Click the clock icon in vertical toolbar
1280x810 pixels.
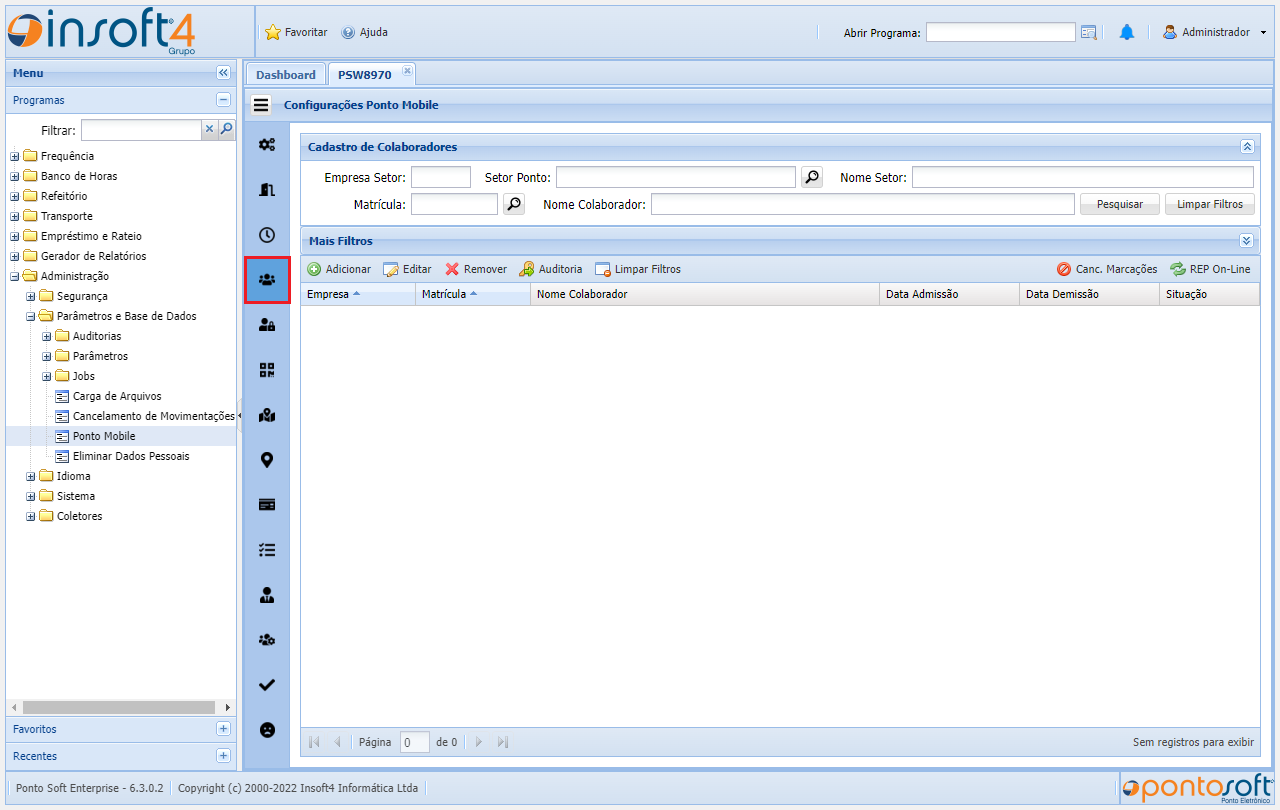pos(267,235)
